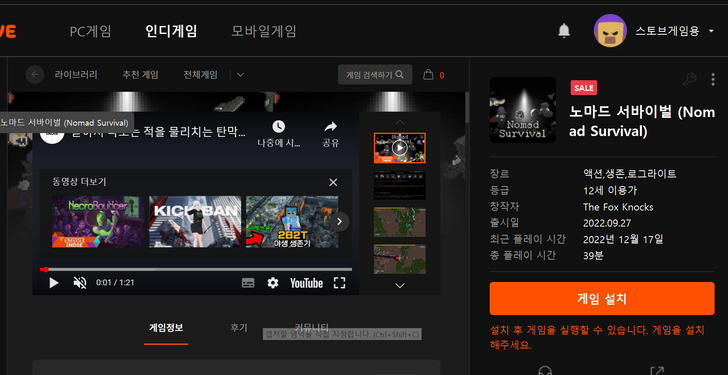Enter fullscreen video mode
Viewport: 728px width, 375px height.
[340, 283]
